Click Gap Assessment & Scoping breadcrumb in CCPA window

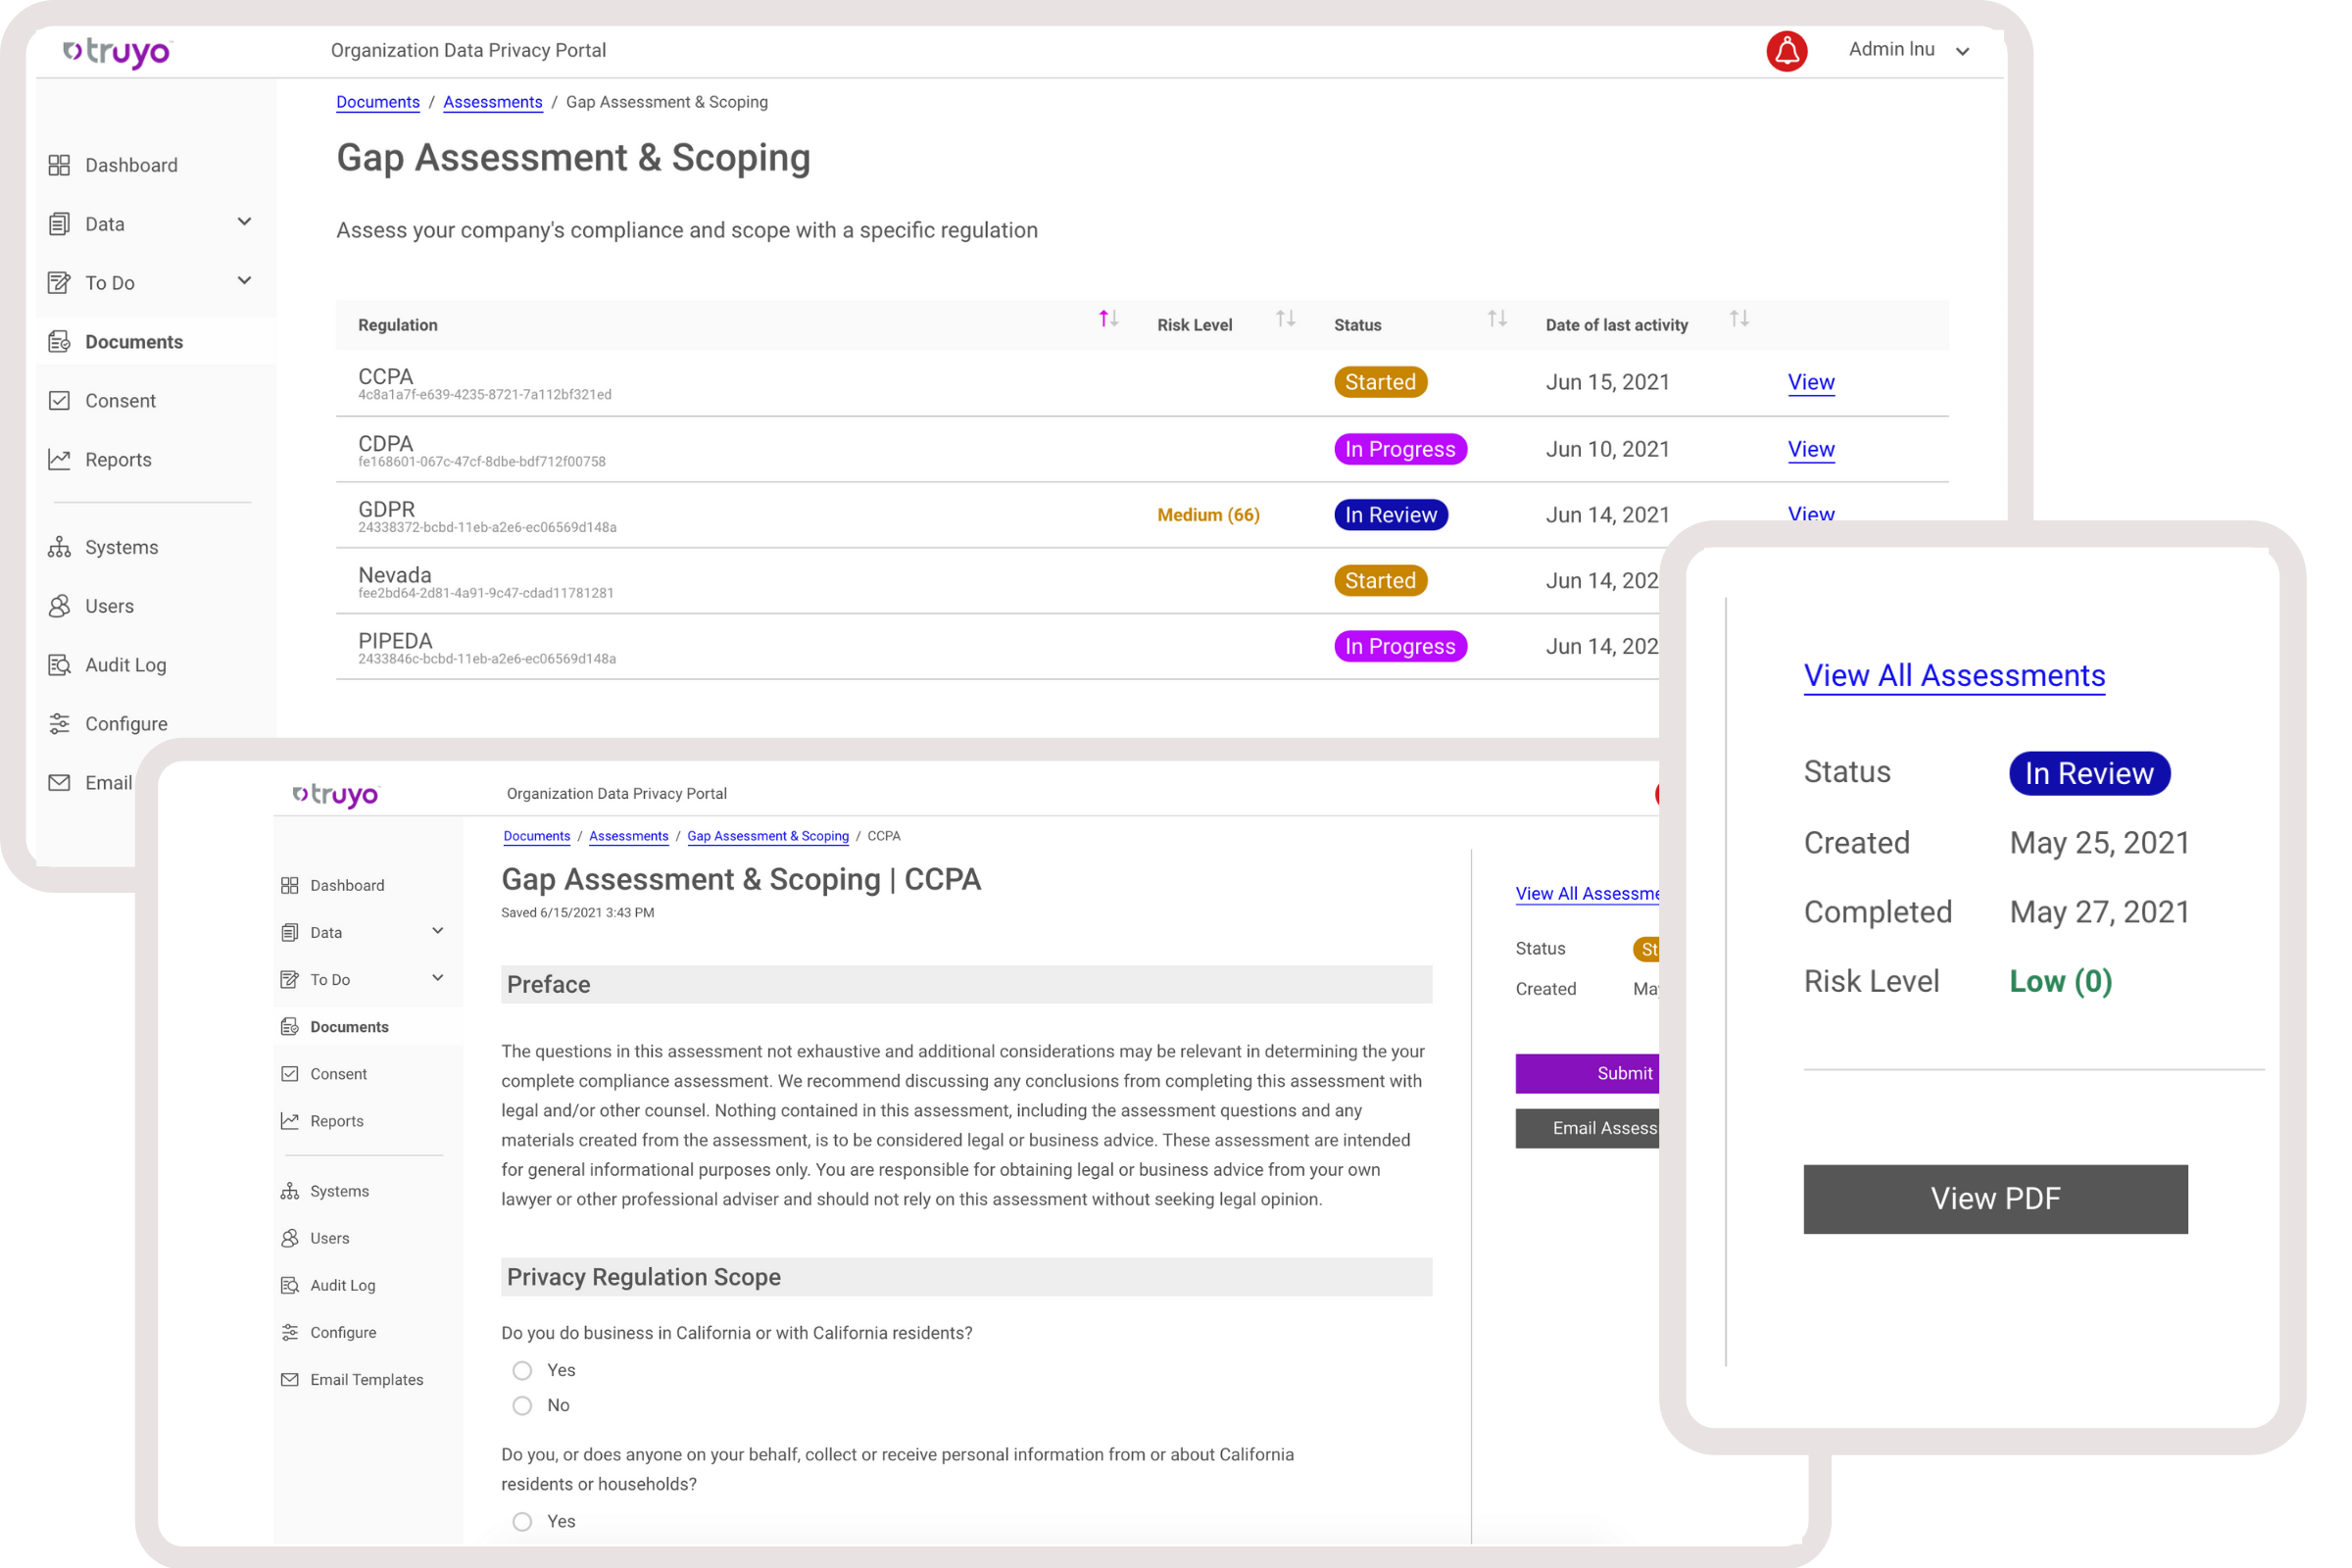768,836
